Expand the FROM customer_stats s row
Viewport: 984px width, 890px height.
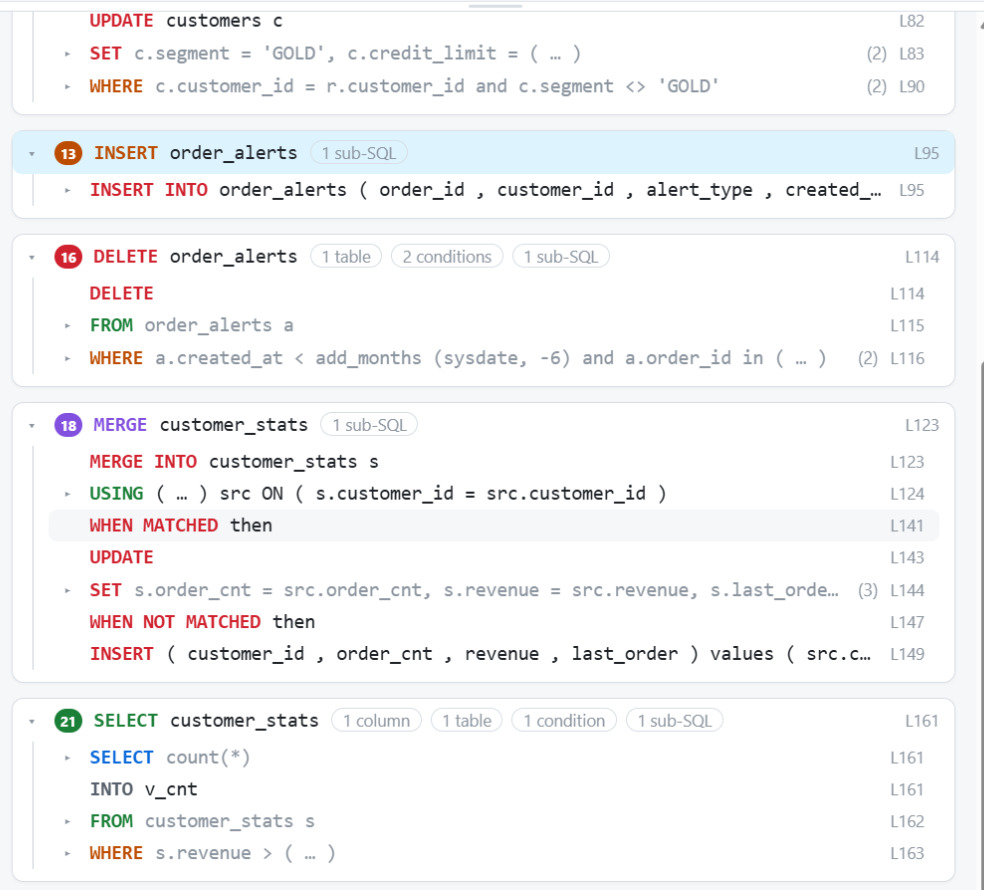pyautogui.click(x=67, y=822)
